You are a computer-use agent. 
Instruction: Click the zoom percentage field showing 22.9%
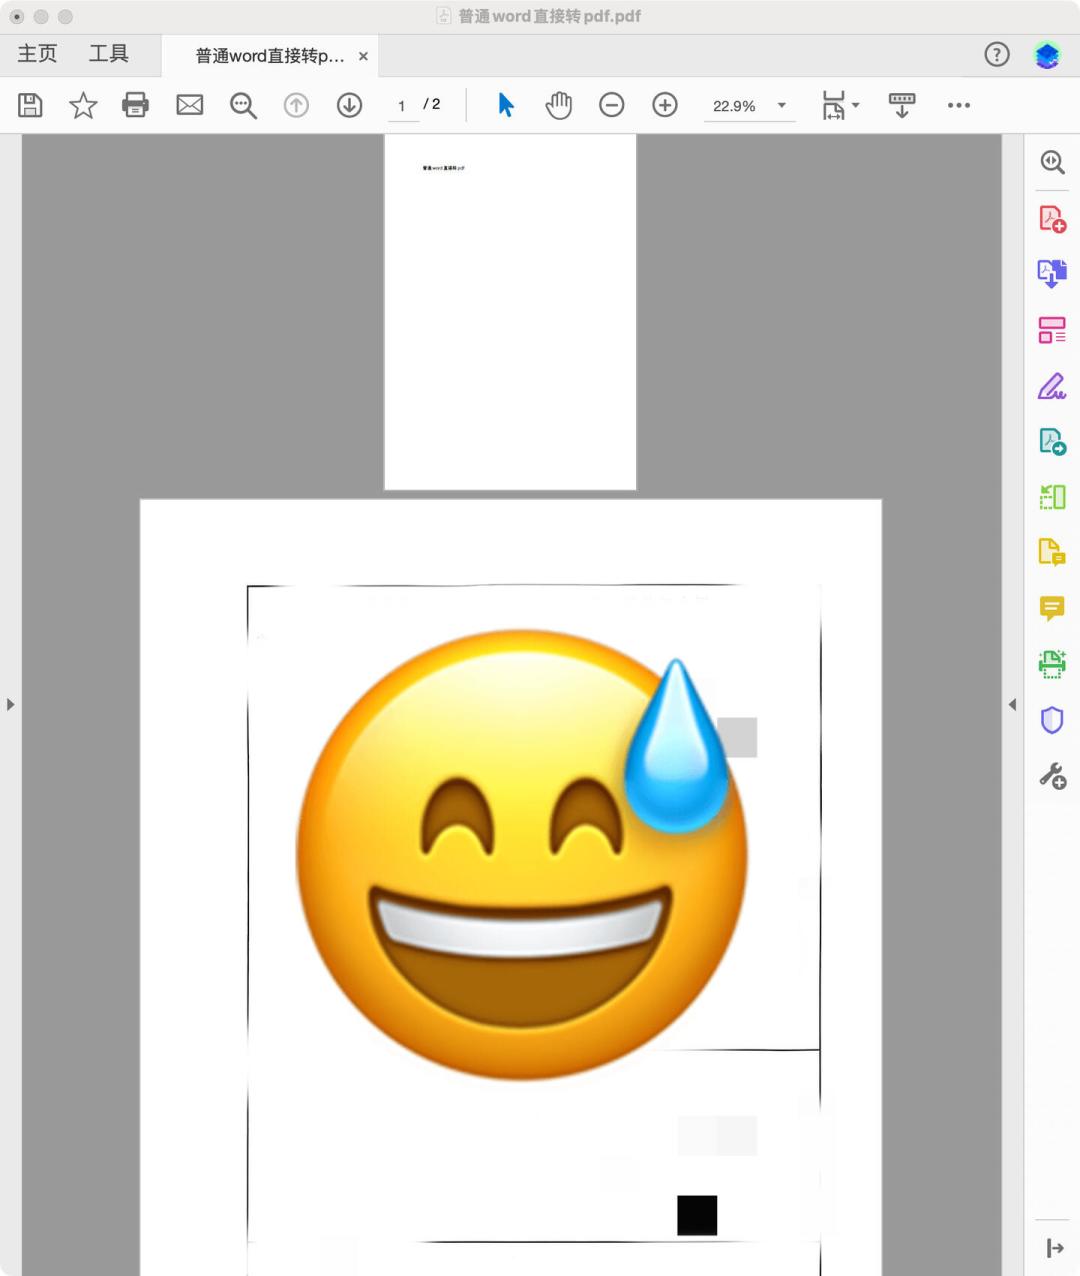pyautogui.click(x=734, y=106)
